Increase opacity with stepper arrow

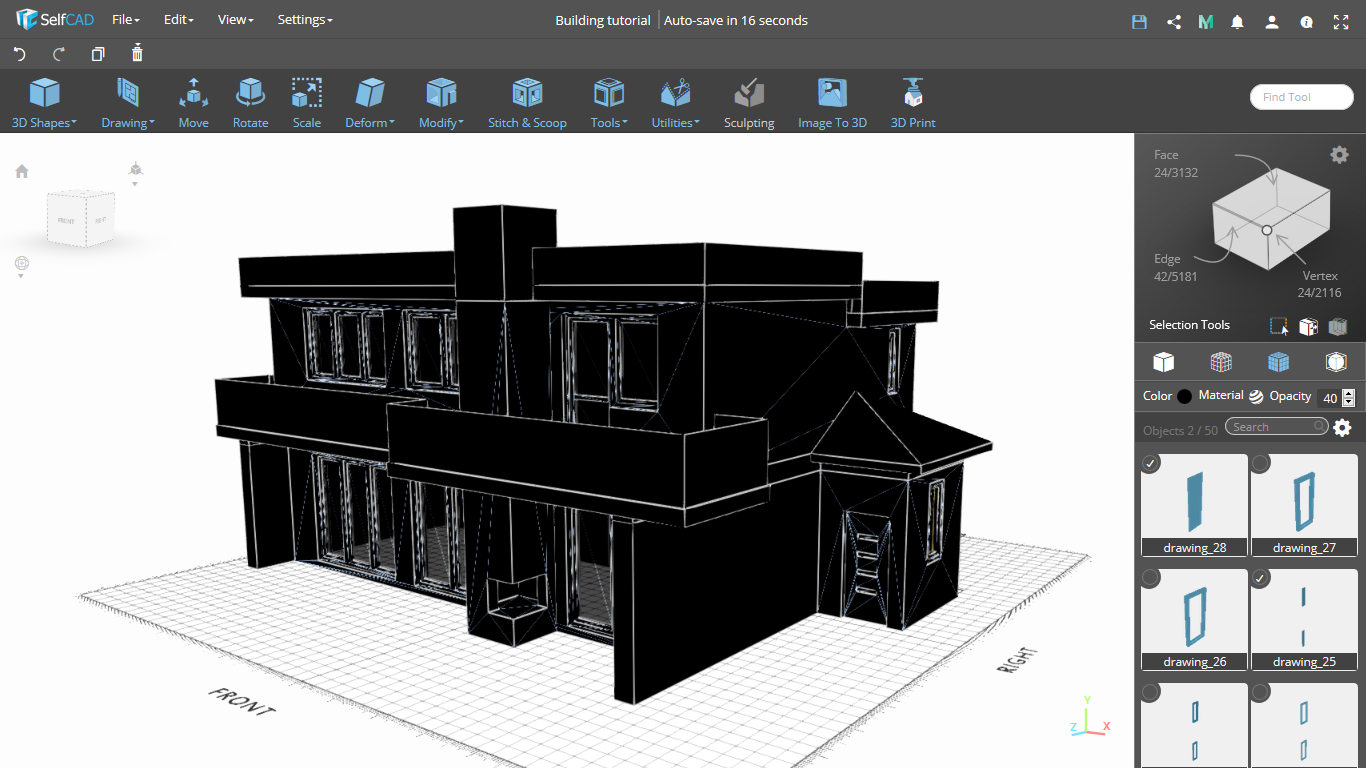pyautogui.click(x=1349, y=393)
